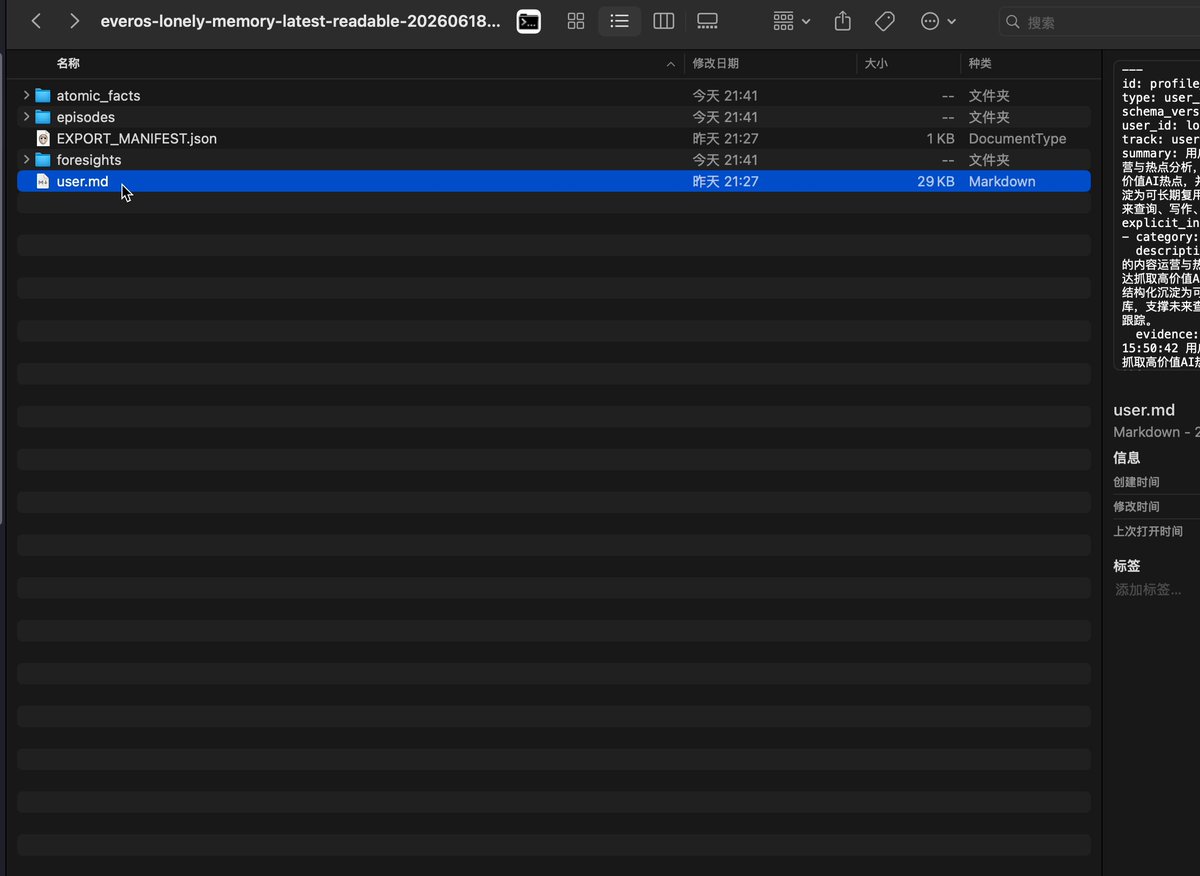Image resolution: width=1200 pixels, height=876 pixels.
Task: Sort by the 大小 column header
Action: (876, 63)
